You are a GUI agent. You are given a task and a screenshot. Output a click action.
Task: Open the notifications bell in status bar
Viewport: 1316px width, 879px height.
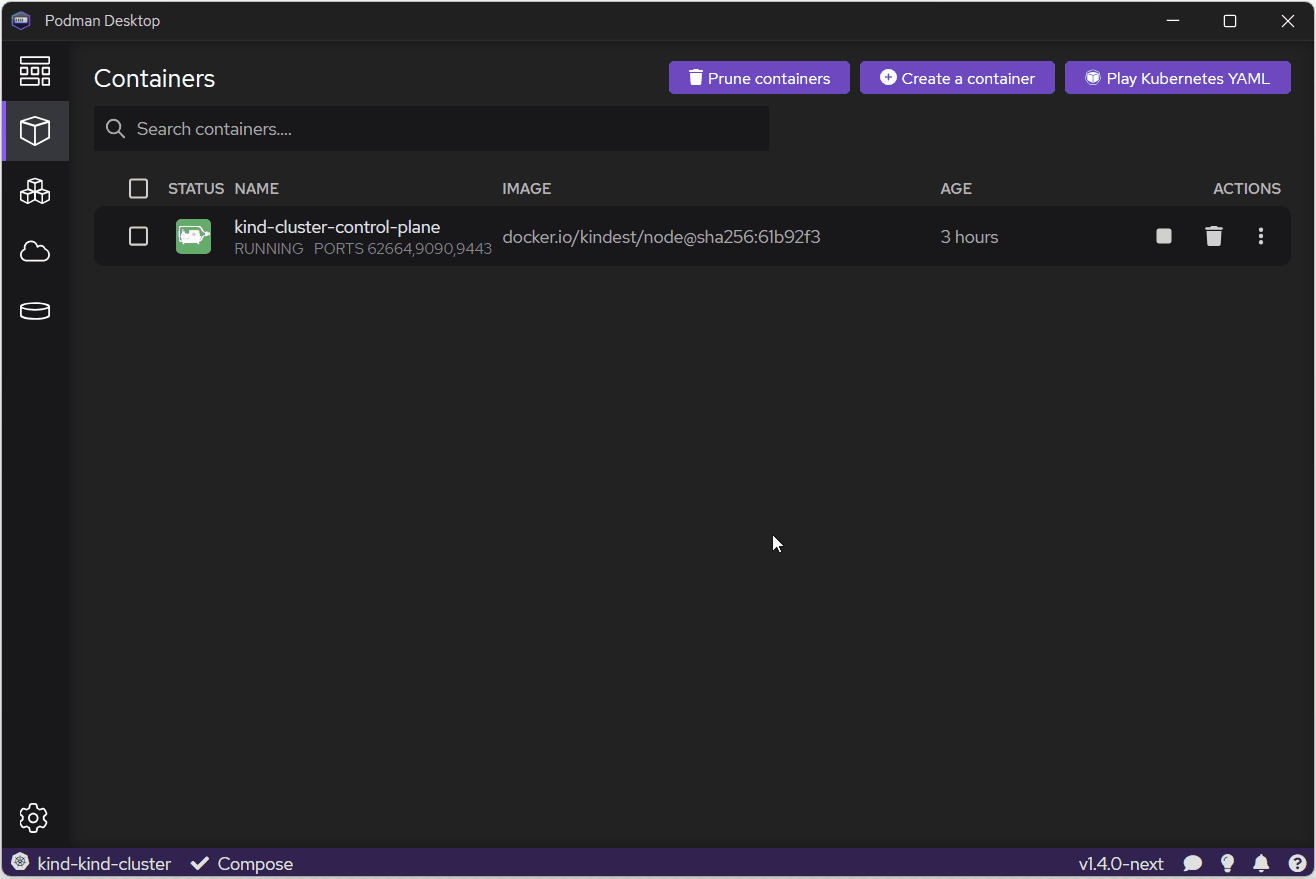(1261, 863)
